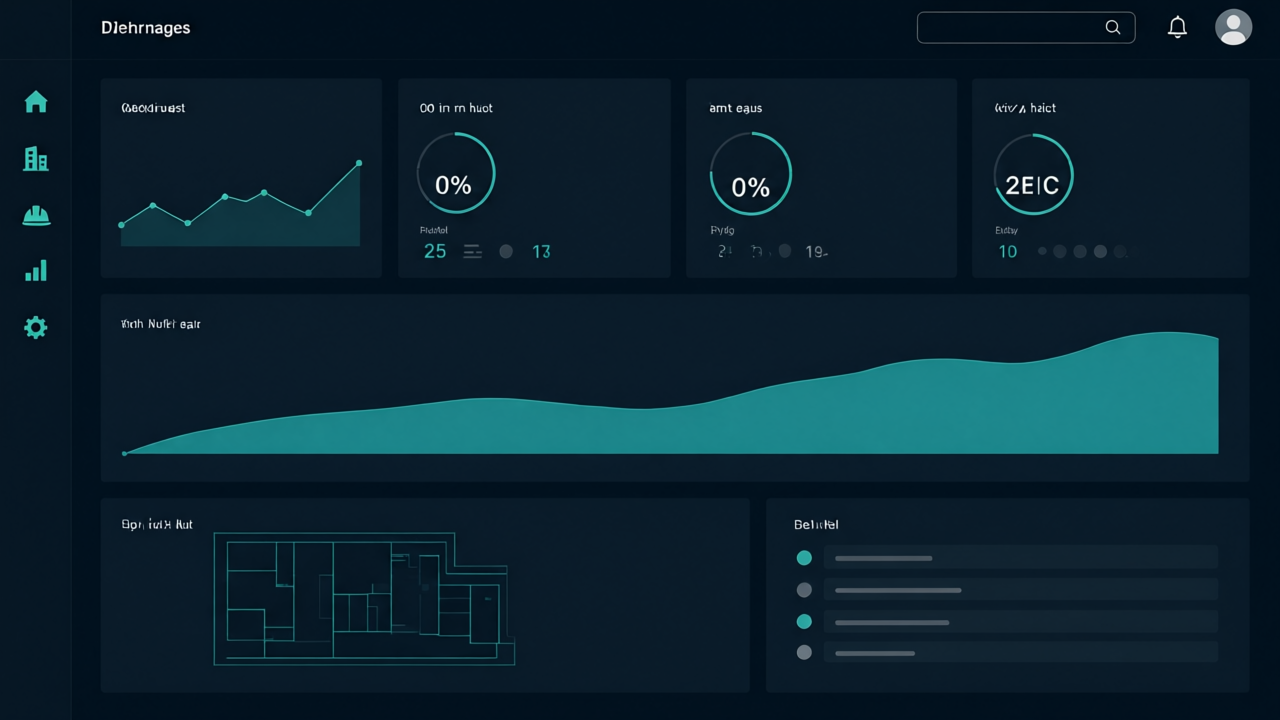Click the large teal area chart
1280x720 pixels.
(671, 393)
